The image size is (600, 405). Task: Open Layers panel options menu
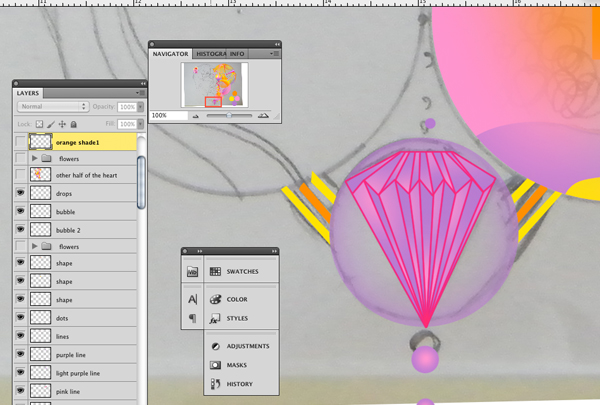click(140, 93)
